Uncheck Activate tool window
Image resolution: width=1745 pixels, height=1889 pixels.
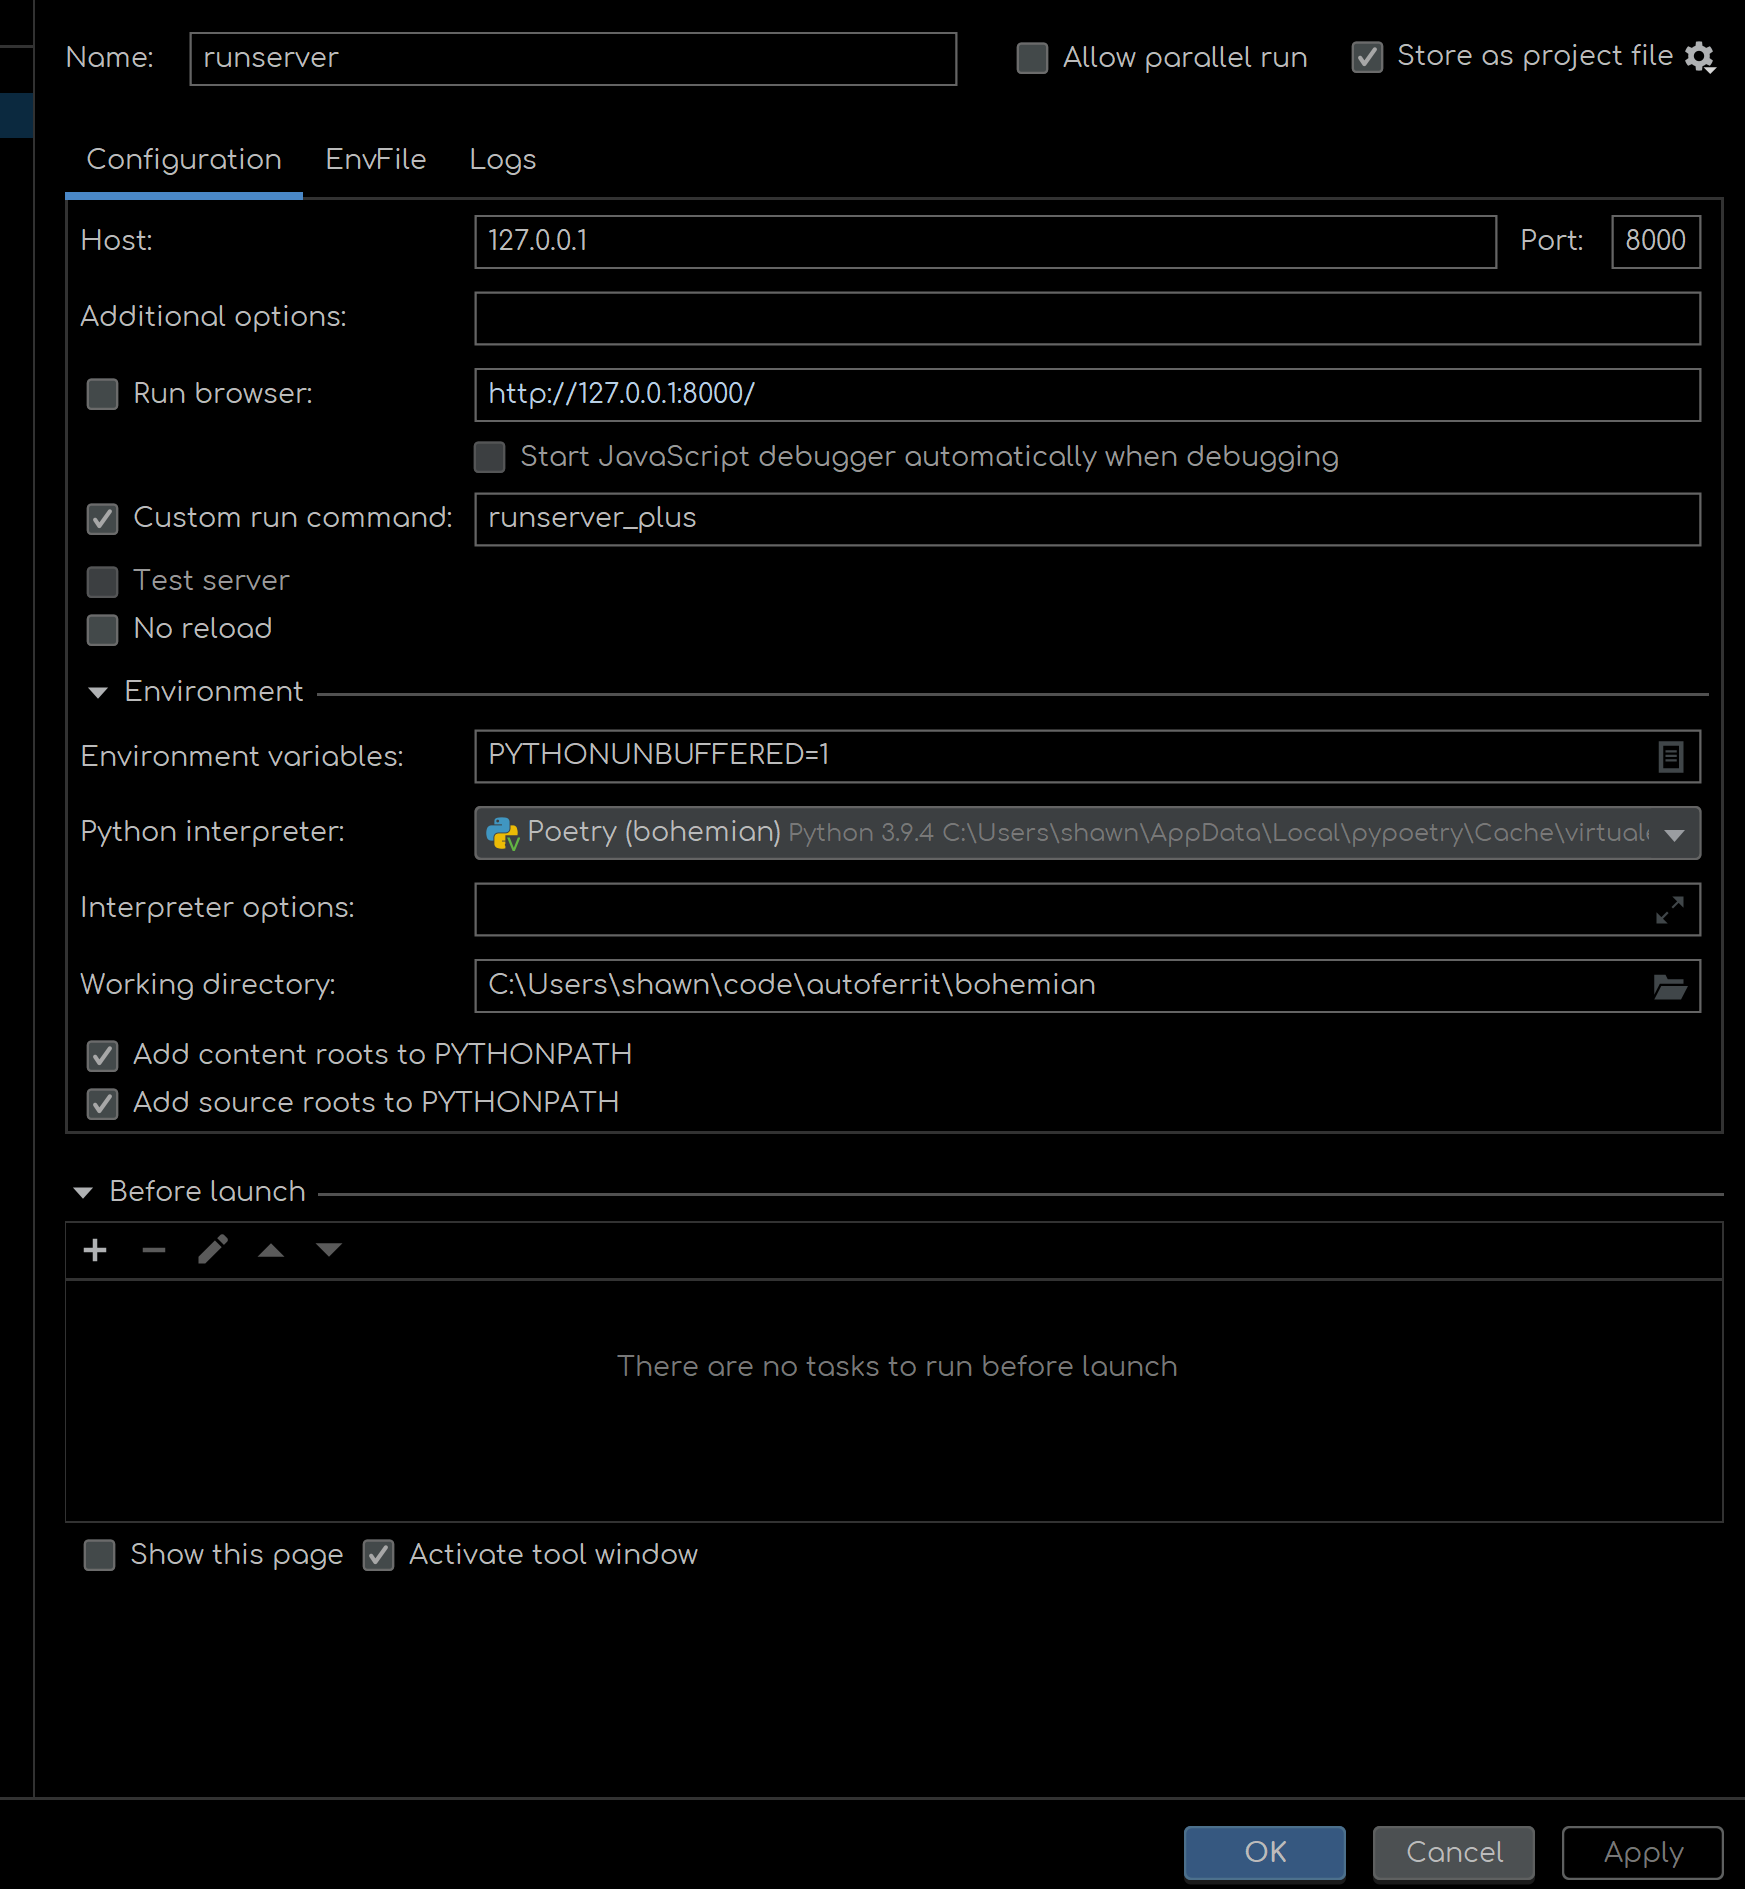[x=378, y=1555]
